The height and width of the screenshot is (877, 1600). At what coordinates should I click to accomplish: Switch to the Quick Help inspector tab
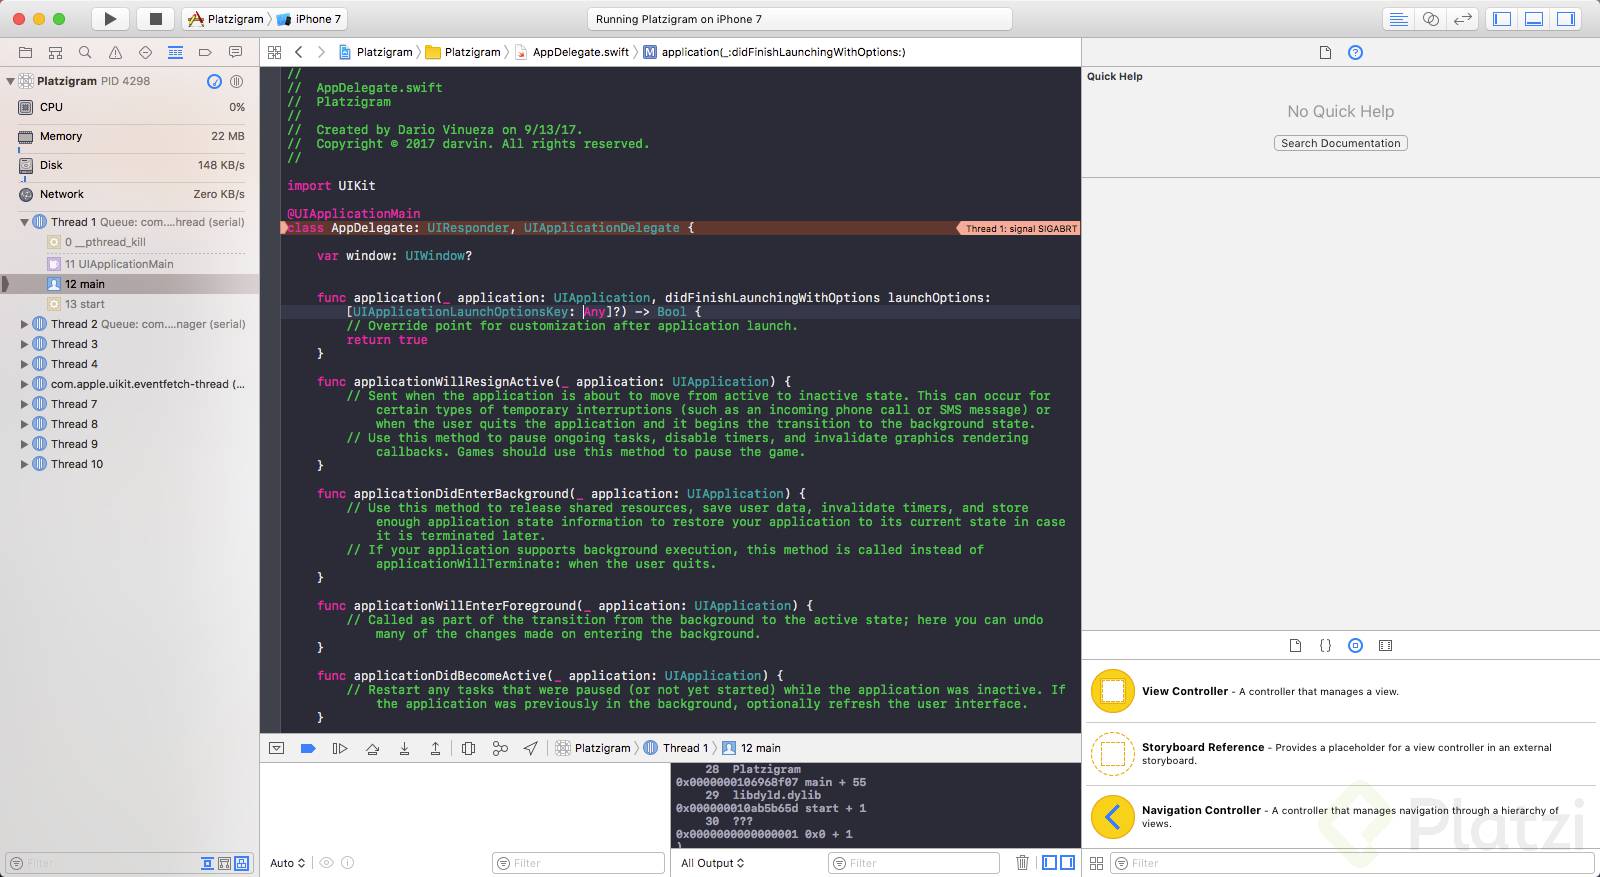[x=1355, y=52]
